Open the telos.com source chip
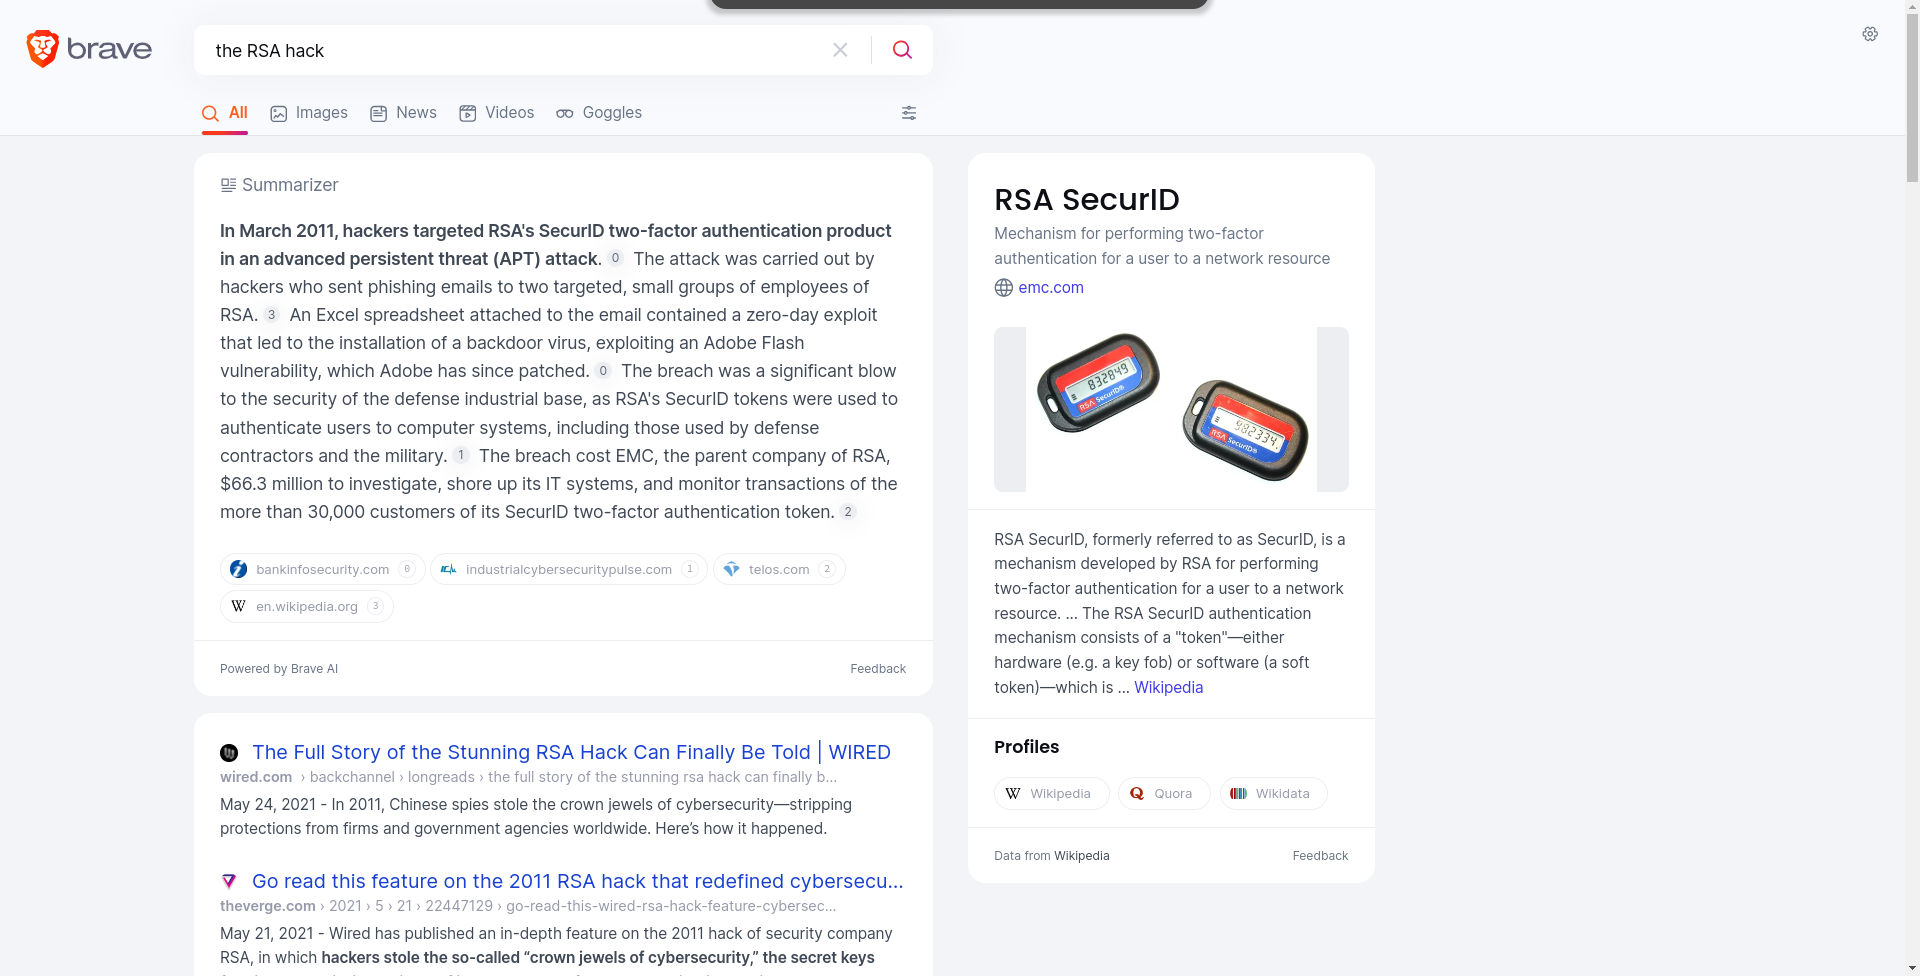Image resolution: width=1920 pixels, height=976 pixels. click(x=778, y=569)
